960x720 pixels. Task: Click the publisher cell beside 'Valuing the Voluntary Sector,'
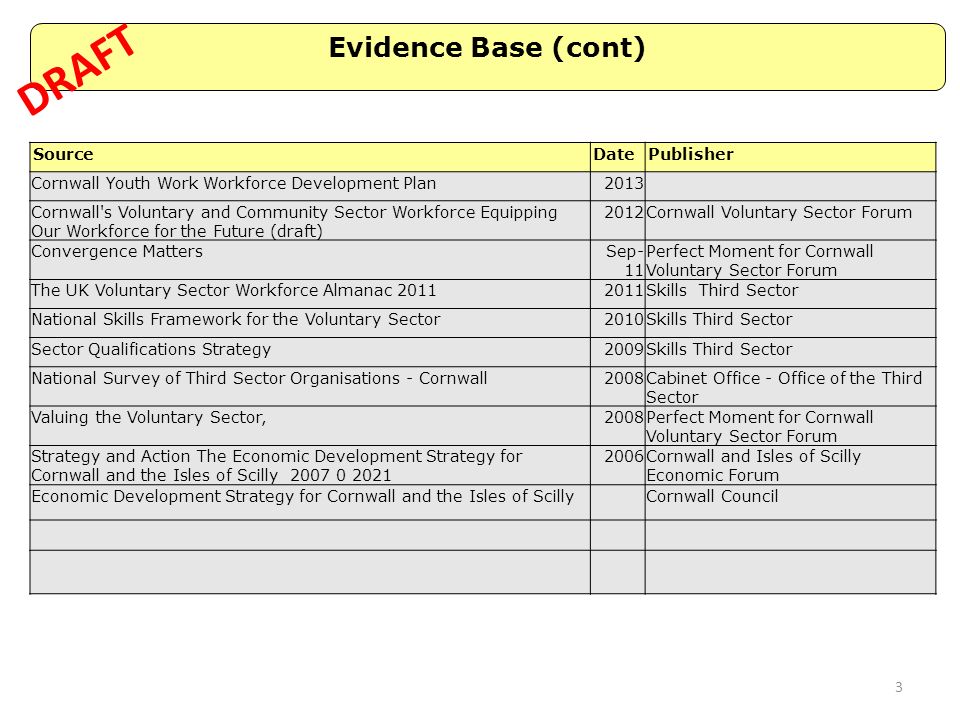(790, 426)
